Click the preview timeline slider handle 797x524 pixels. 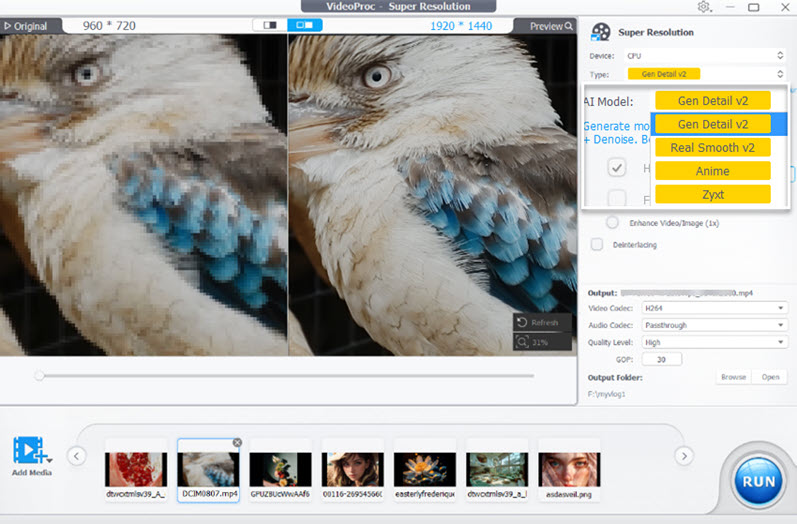[39, 376]
